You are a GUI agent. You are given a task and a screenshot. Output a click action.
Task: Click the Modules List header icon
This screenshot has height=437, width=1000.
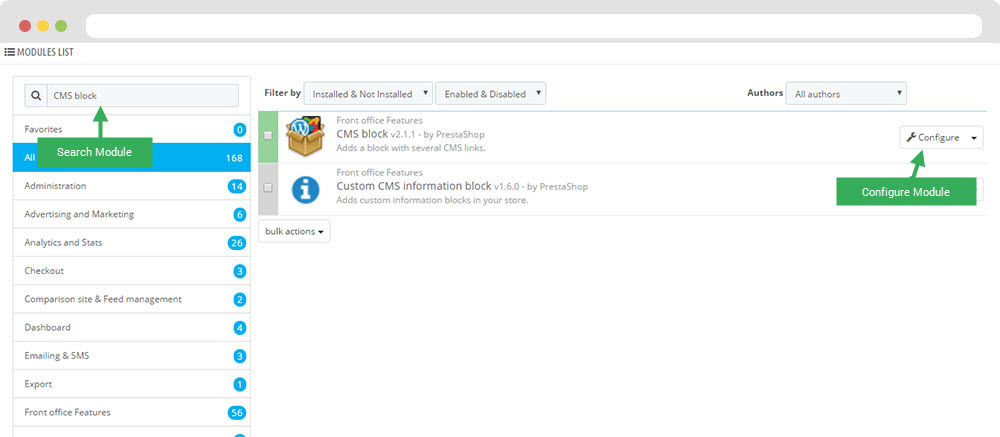(9, 52)
